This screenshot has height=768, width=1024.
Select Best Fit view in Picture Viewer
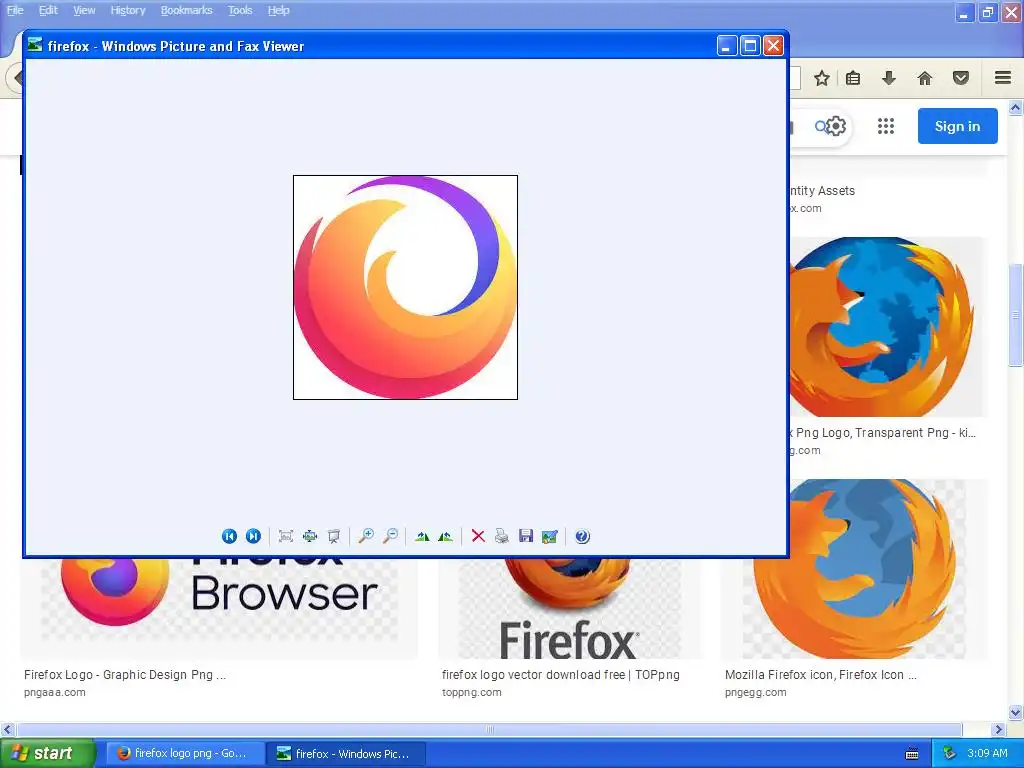coord(285,536)
